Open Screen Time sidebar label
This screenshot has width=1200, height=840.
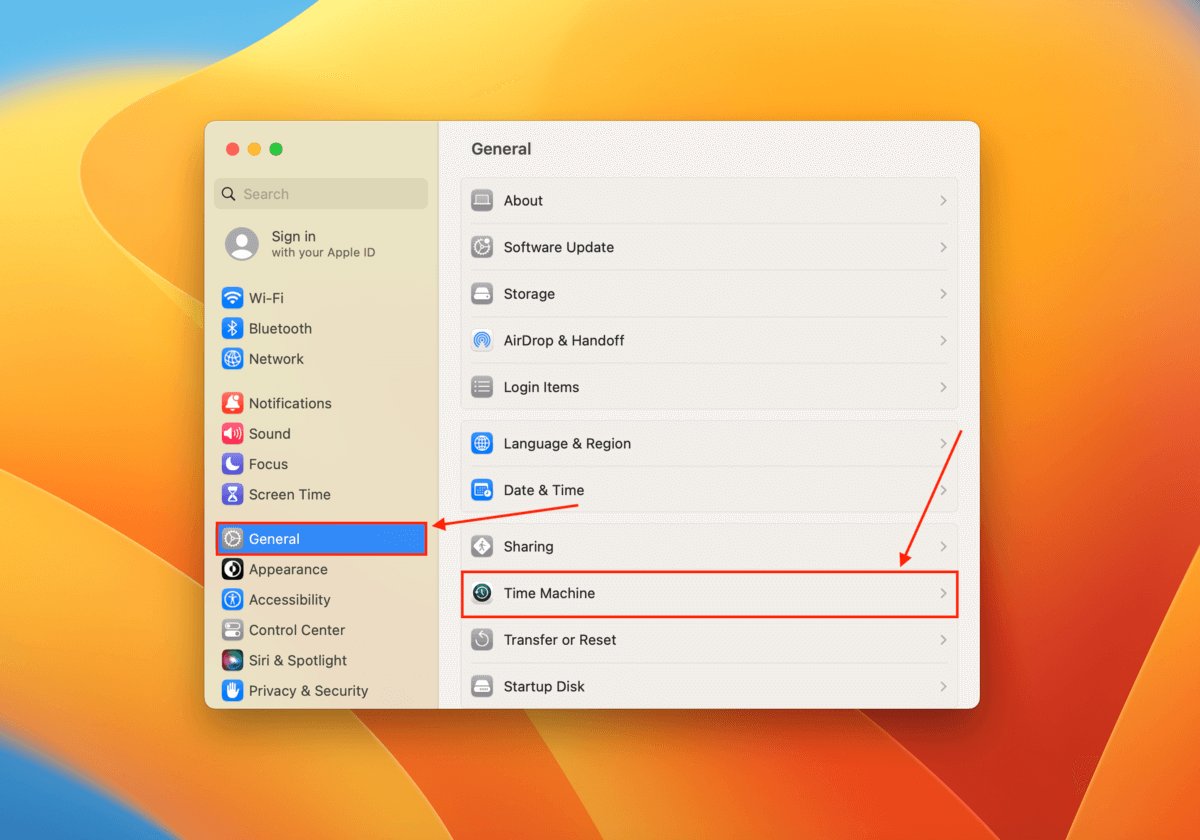(x=290, y=494)
